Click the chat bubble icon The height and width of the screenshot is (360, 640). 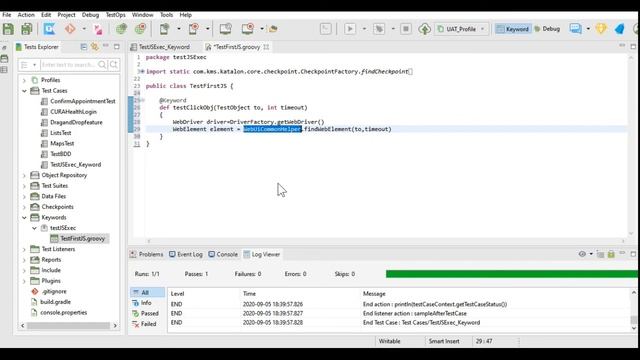[x=576, y=29]
